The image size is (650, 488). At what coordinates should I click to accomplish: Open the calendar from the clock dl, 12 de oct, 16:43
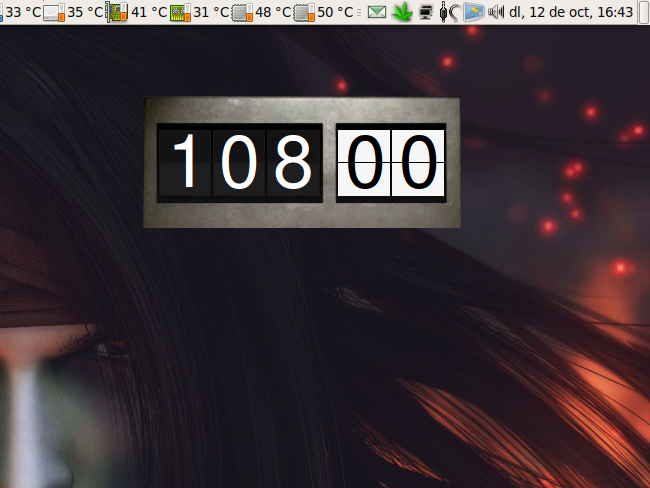tap(571, 12)
